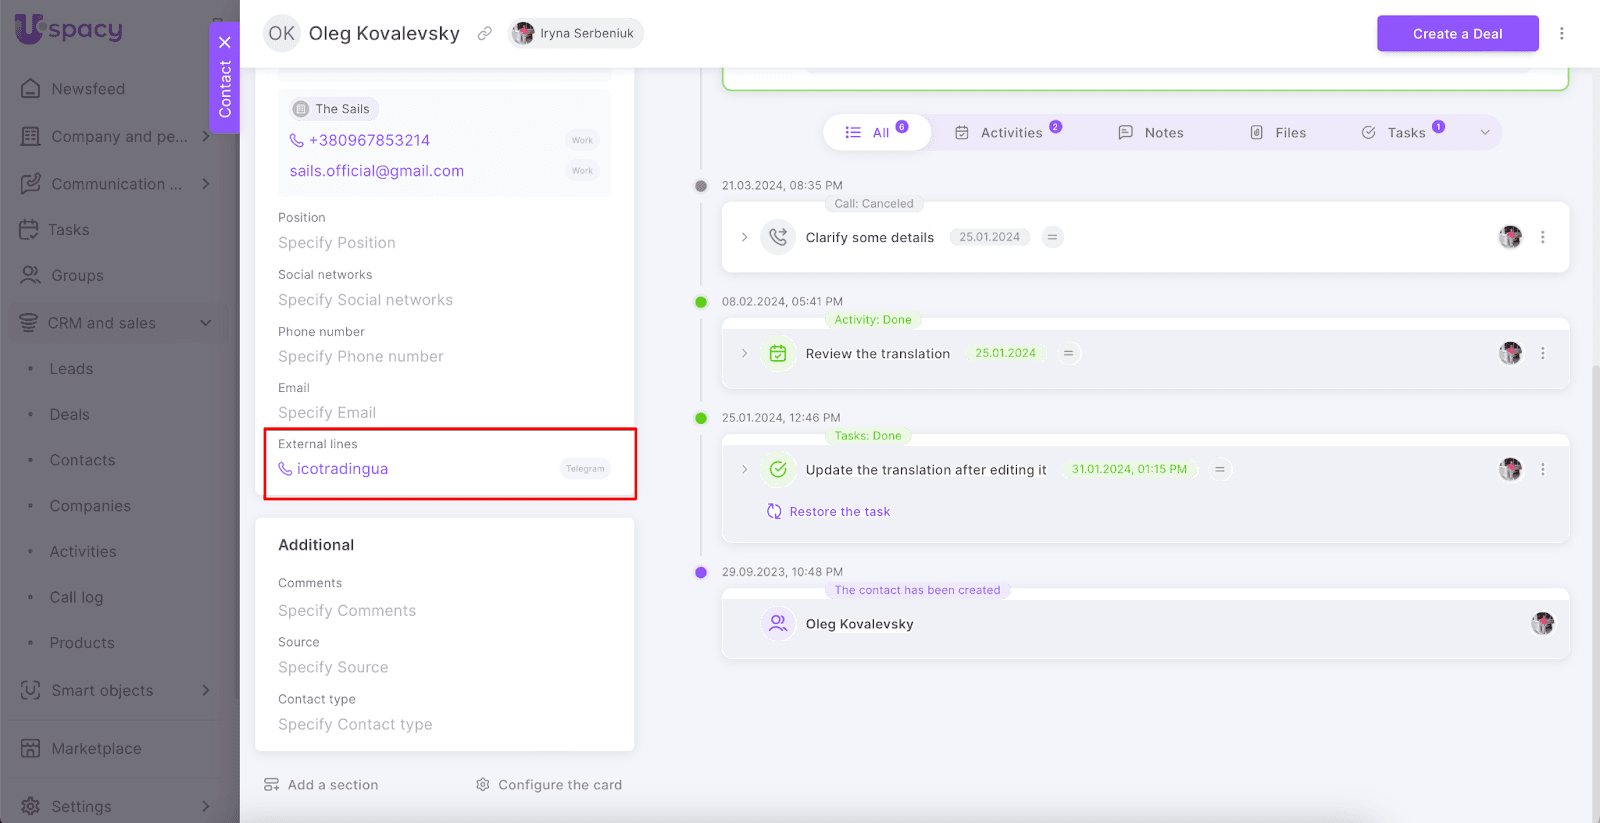1600x823 pixels.
Task: Expand CRM and sales sidebar section
Action: [x=205, y=323]
